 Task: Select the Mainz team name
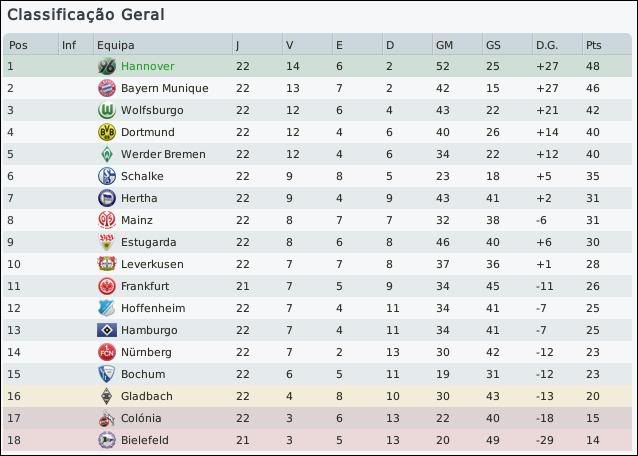click(x=137, y=220)
